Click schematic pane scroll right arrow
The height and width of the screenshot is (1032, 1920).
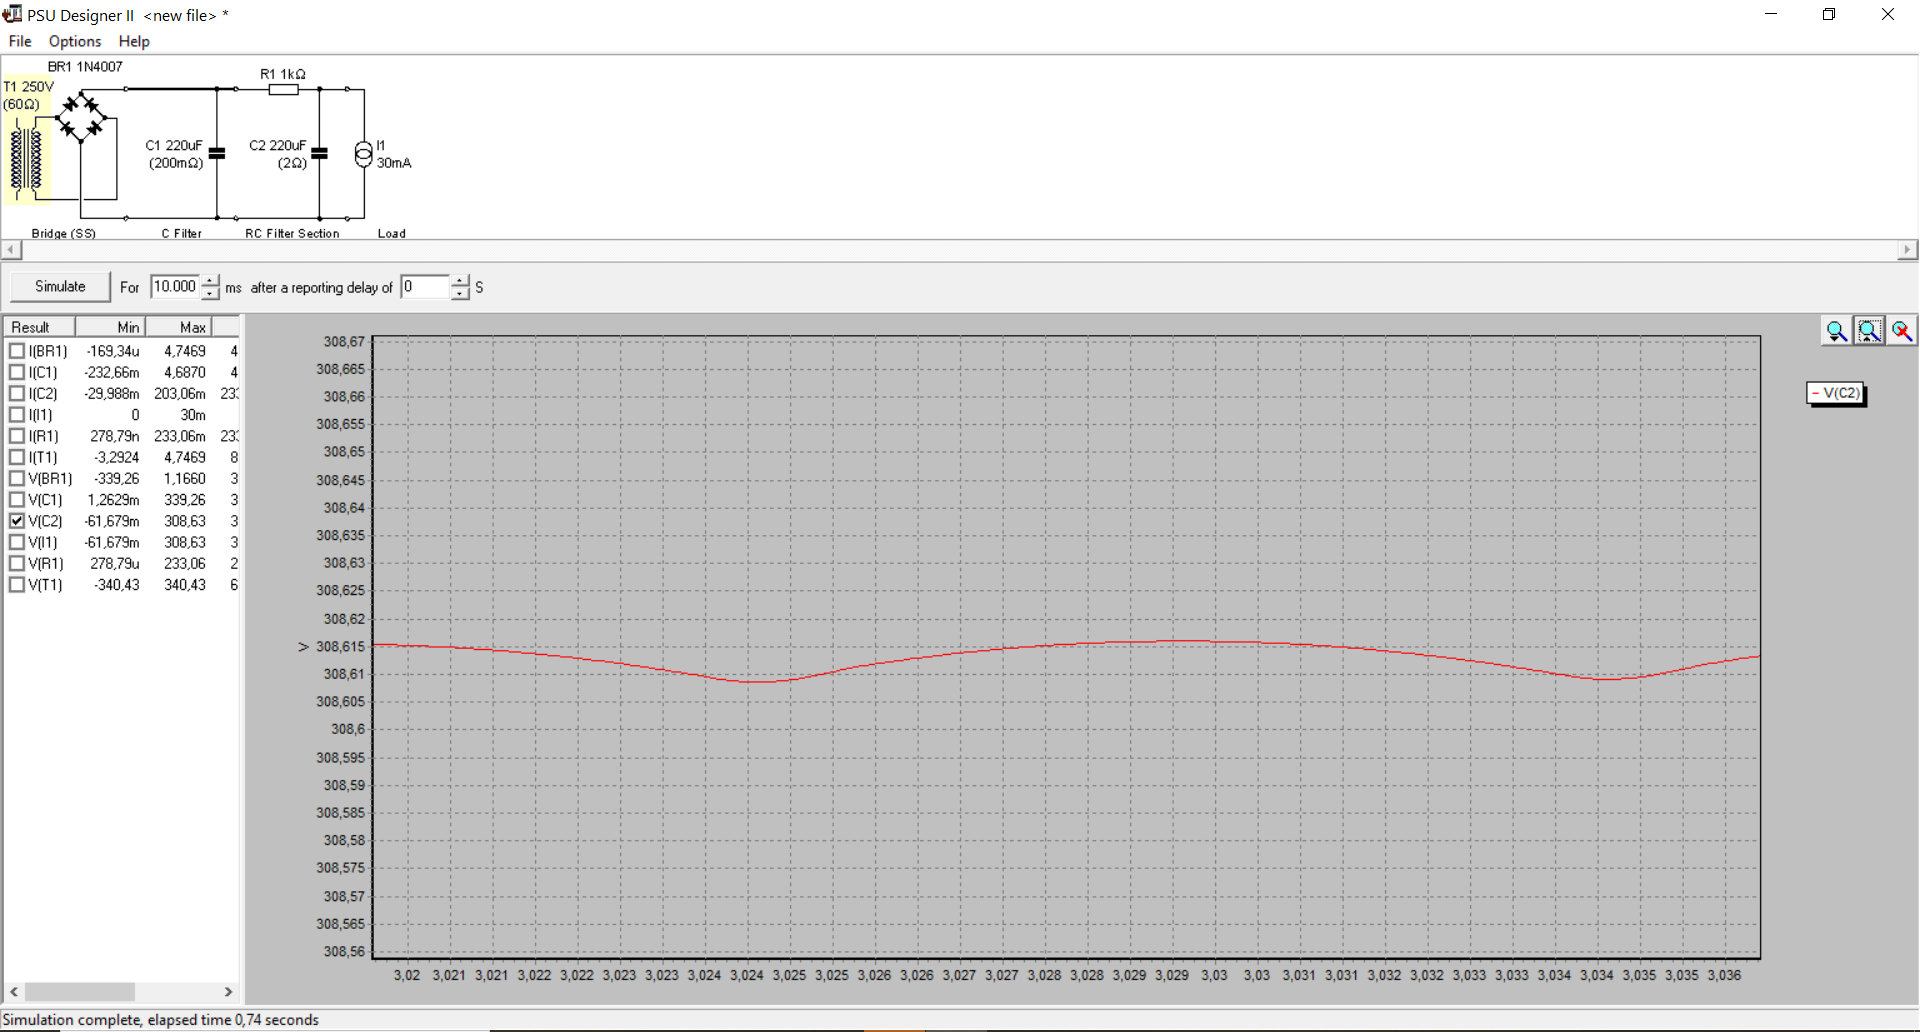point(1907,250)
